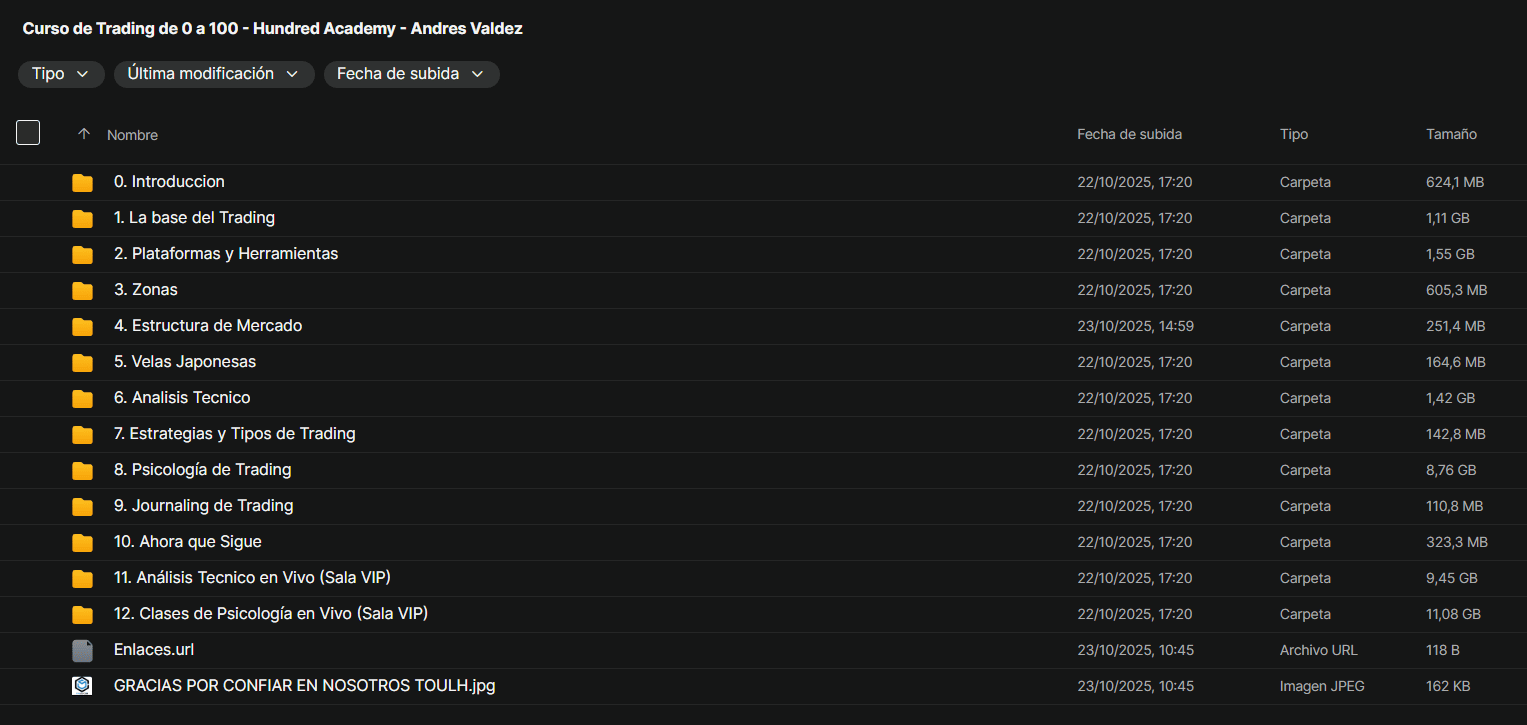1527x725 pixels.
Task: Open the 6. Analisis Tecnico folder
Action: (x=182, y=398)
